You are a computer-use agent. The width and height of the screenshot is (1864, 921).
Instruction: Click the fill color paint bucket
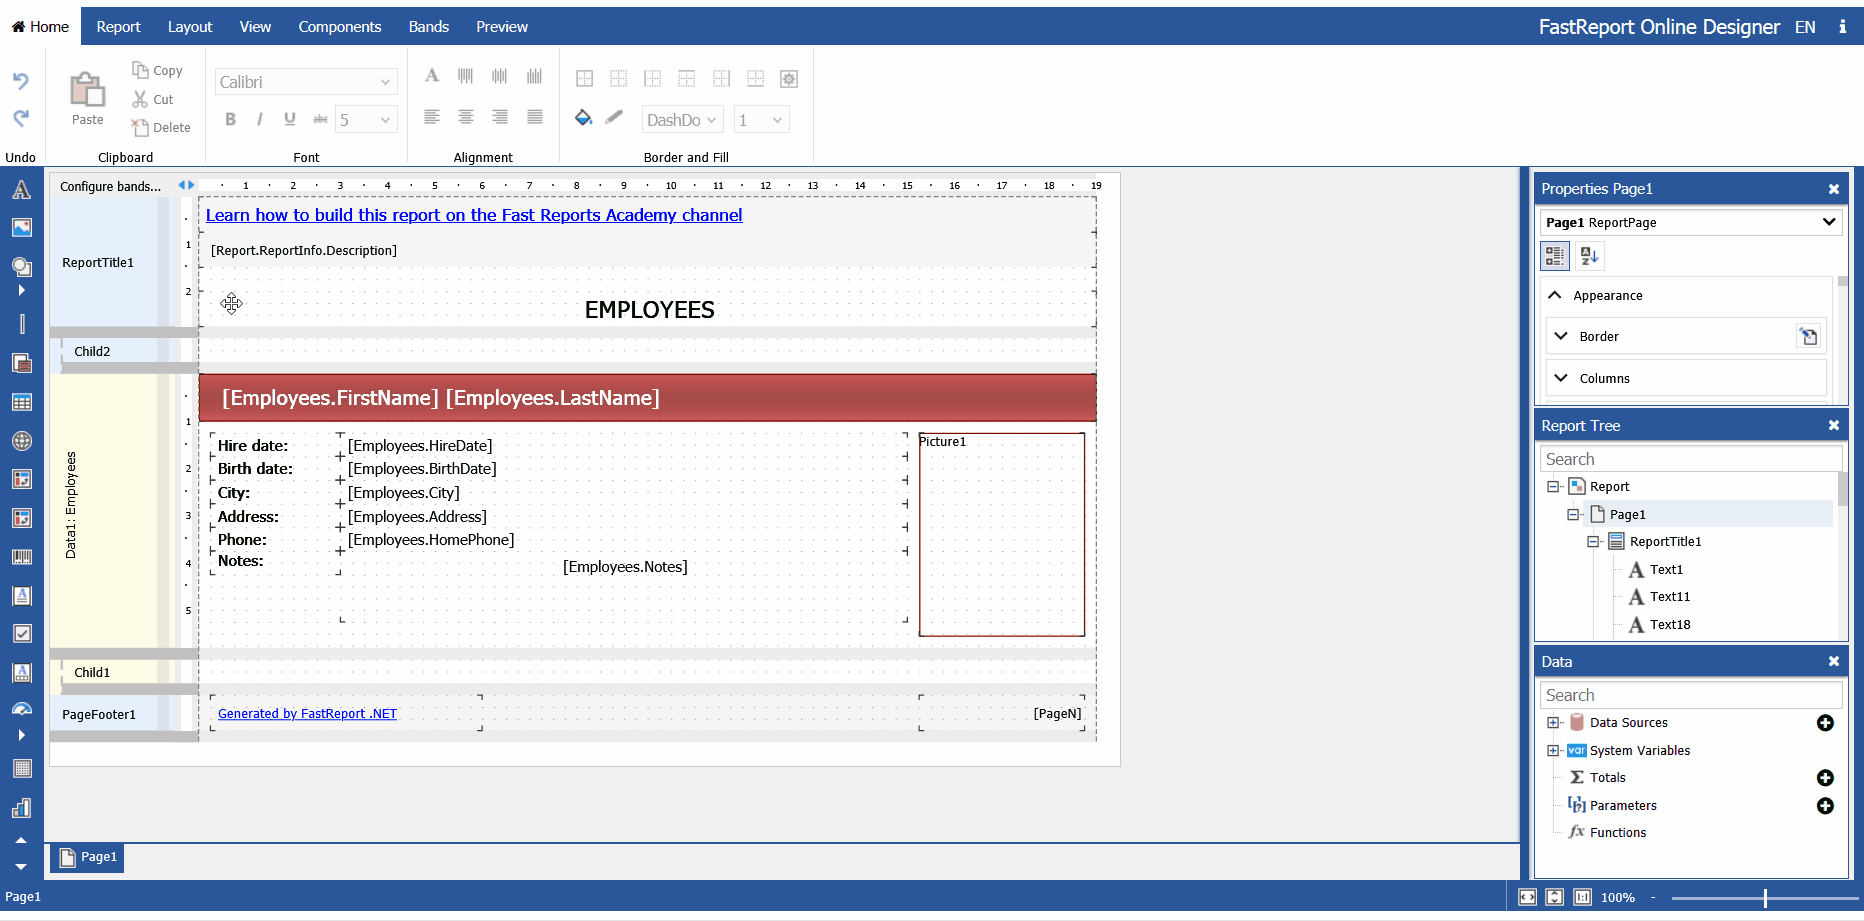(584, 118)
